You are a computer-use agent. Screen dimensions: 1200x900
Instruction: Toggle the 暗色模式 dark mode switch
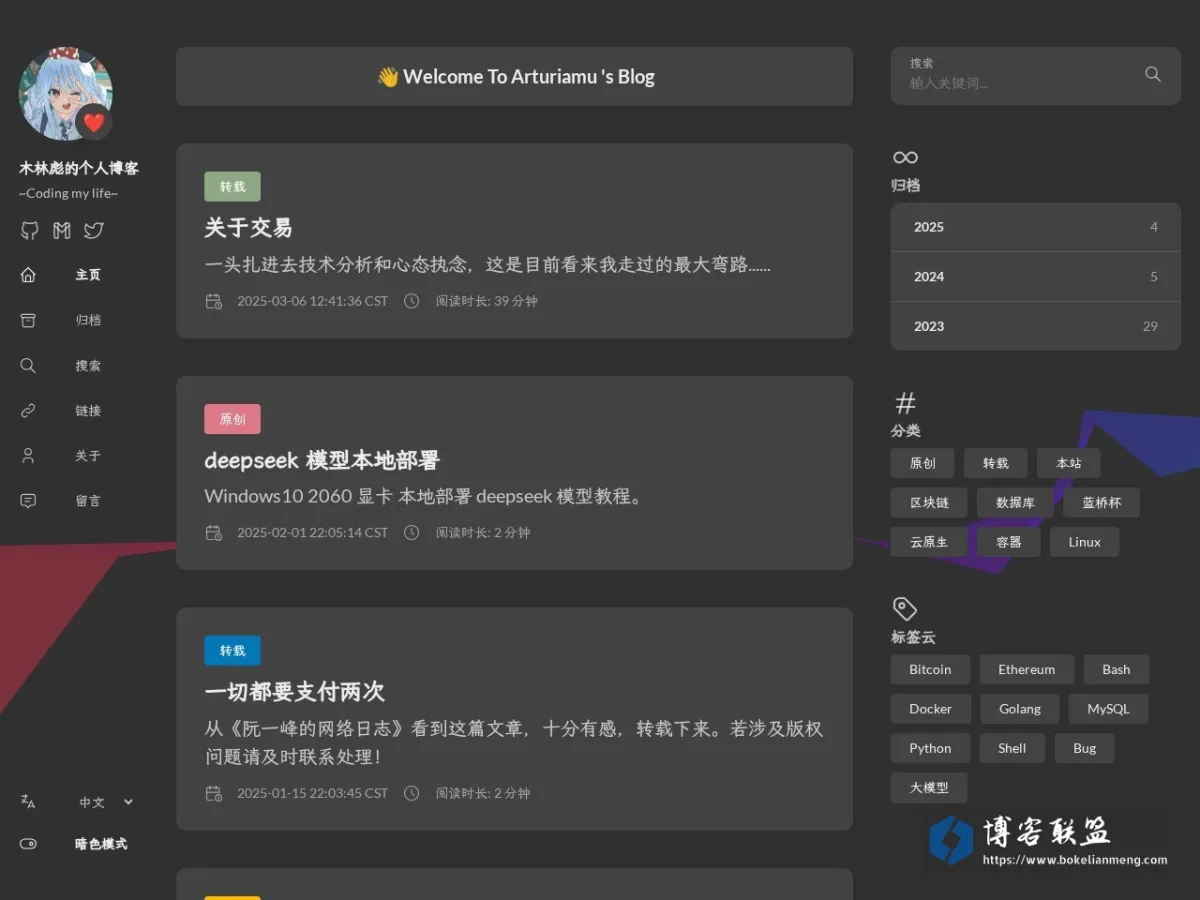pyautogui.click(x=28, y=844)
